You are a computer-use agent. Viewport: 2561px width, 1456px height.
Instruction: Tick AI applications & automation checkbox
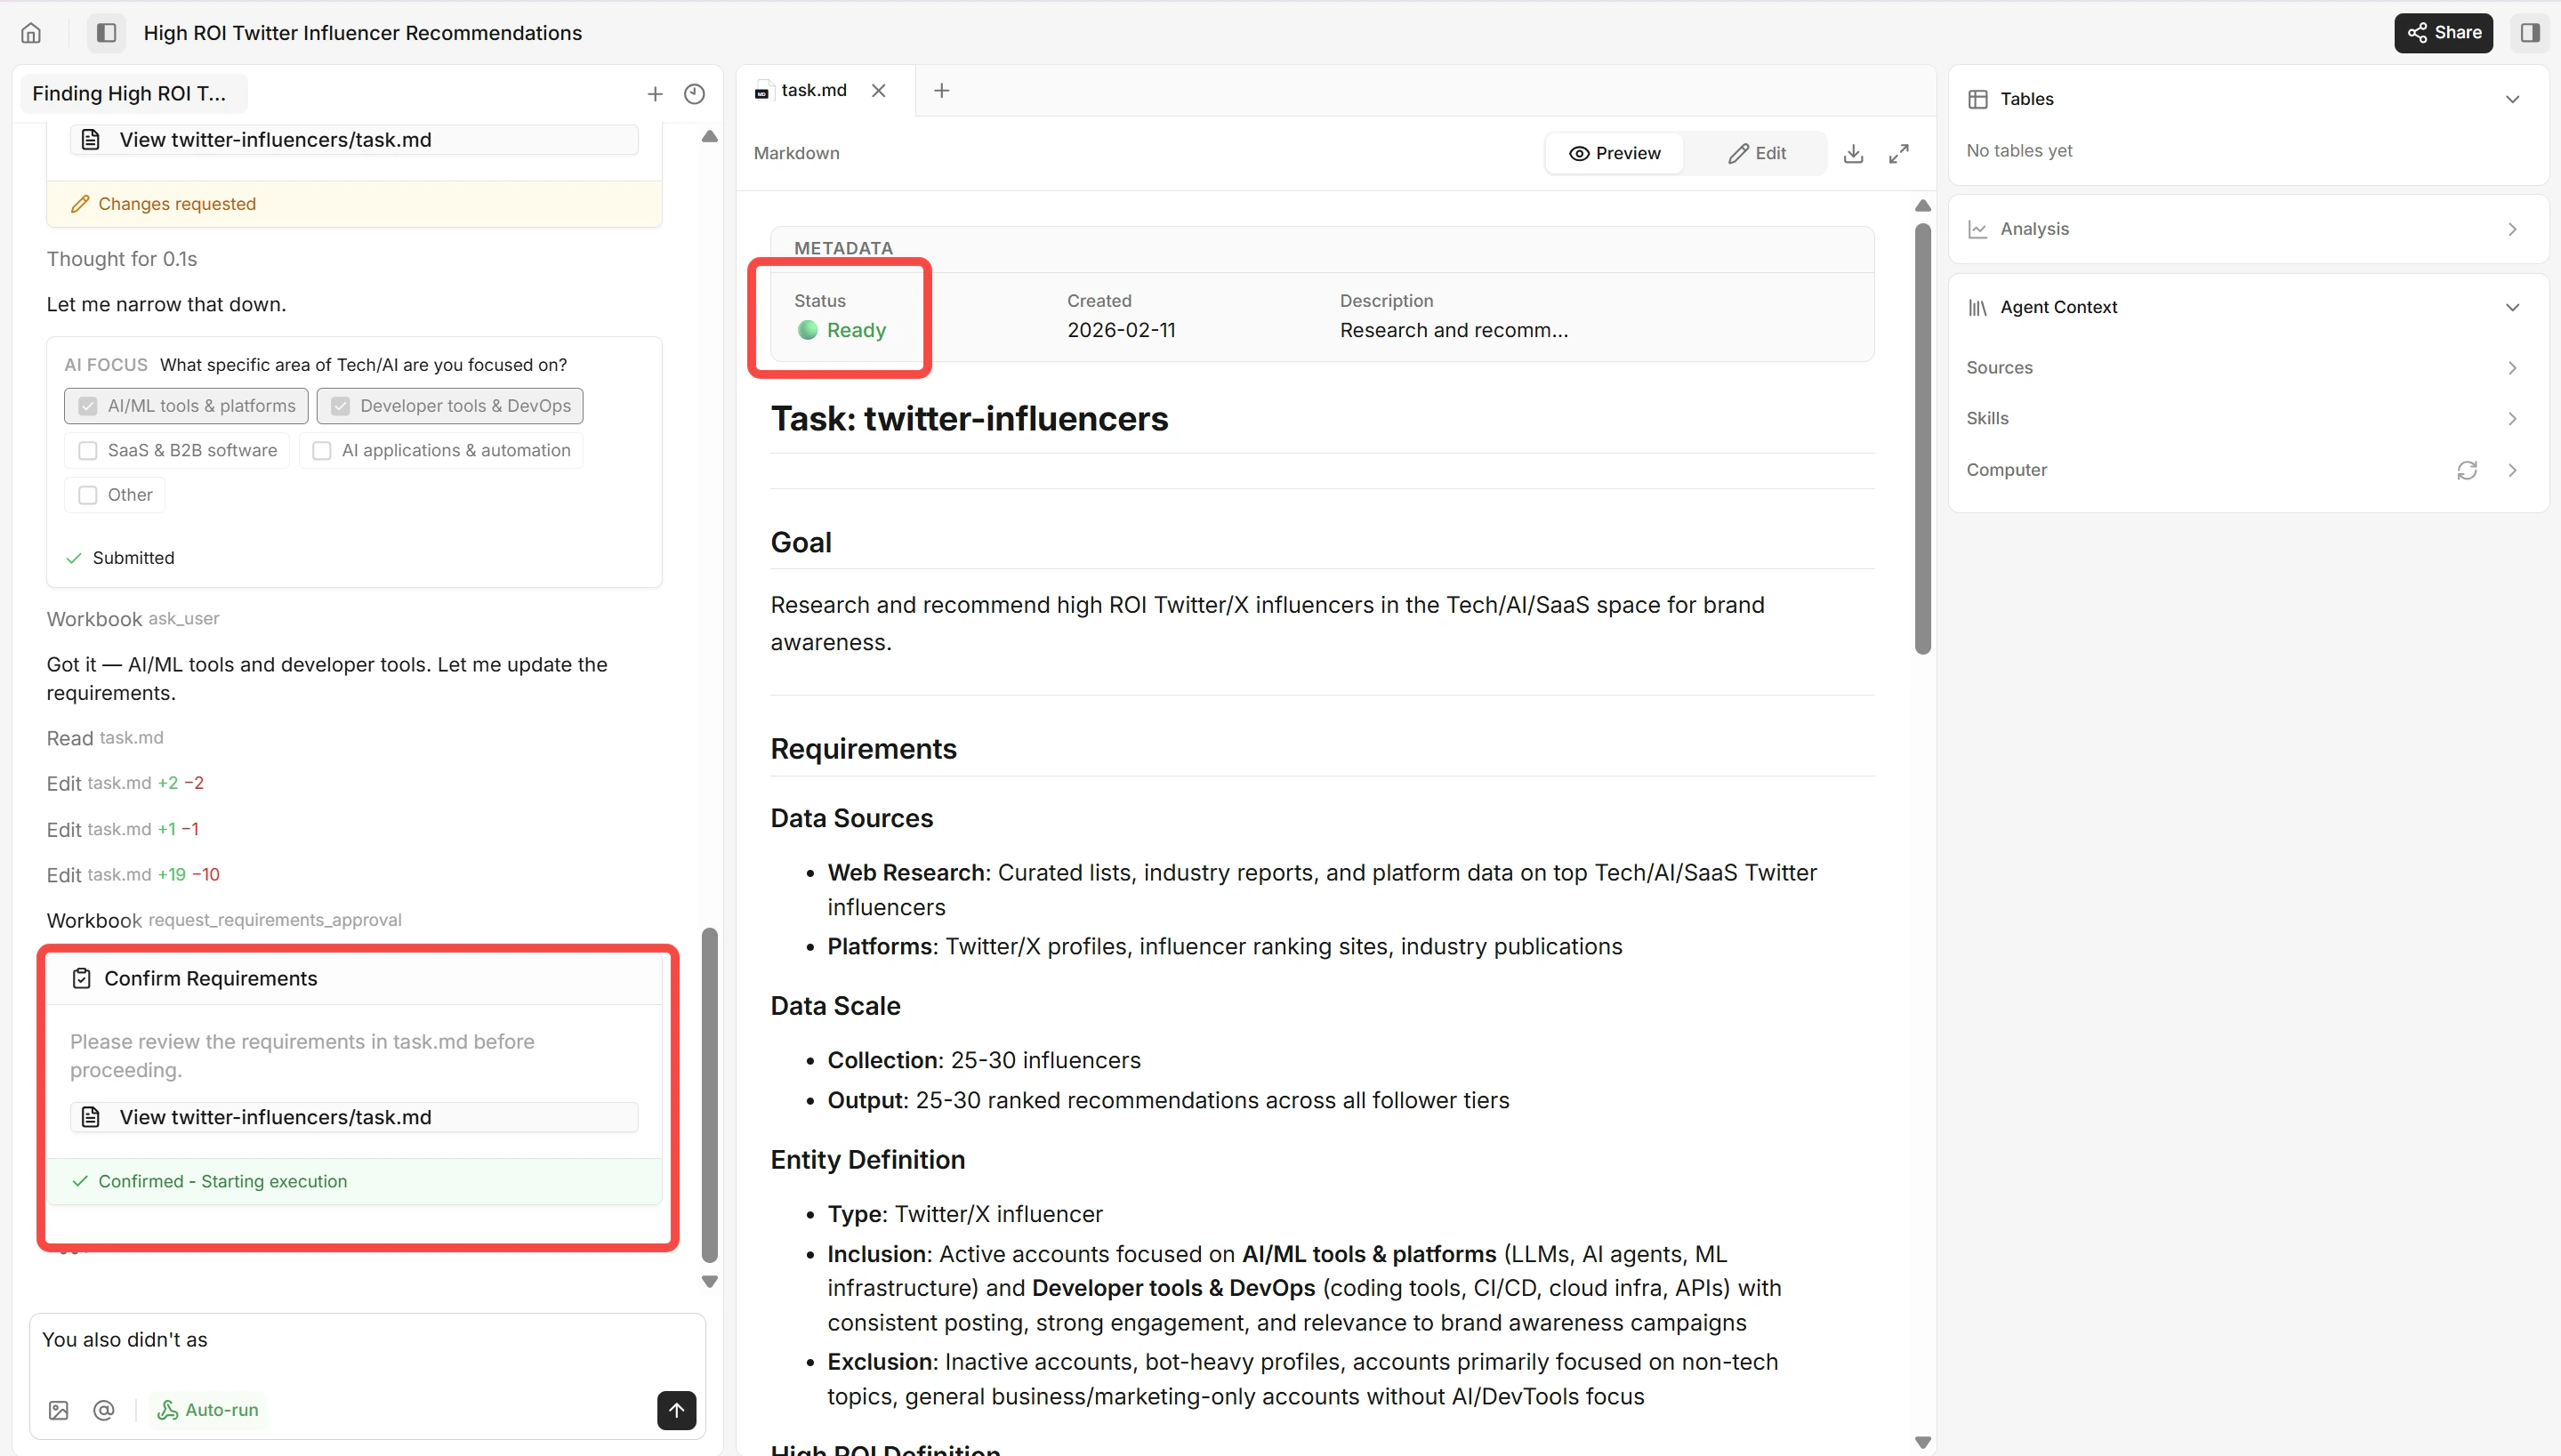pyautogui.click(x=322, y=451)
